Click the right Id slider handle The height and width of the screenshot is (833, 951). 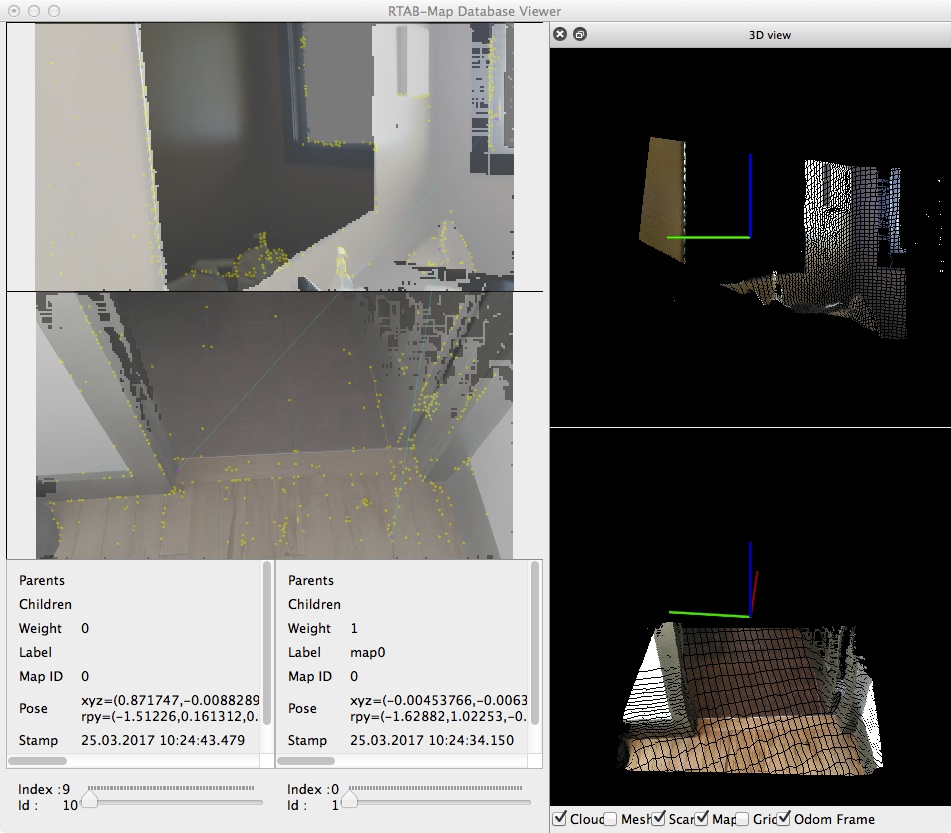pos(349,801)
